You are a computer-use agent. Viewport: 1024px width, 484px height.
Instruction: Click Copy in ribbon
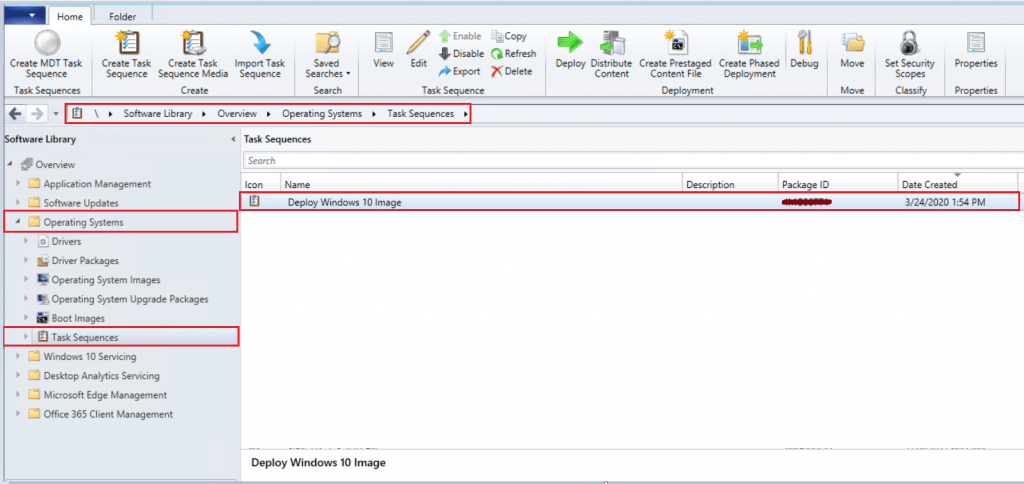tap(509, 36)
